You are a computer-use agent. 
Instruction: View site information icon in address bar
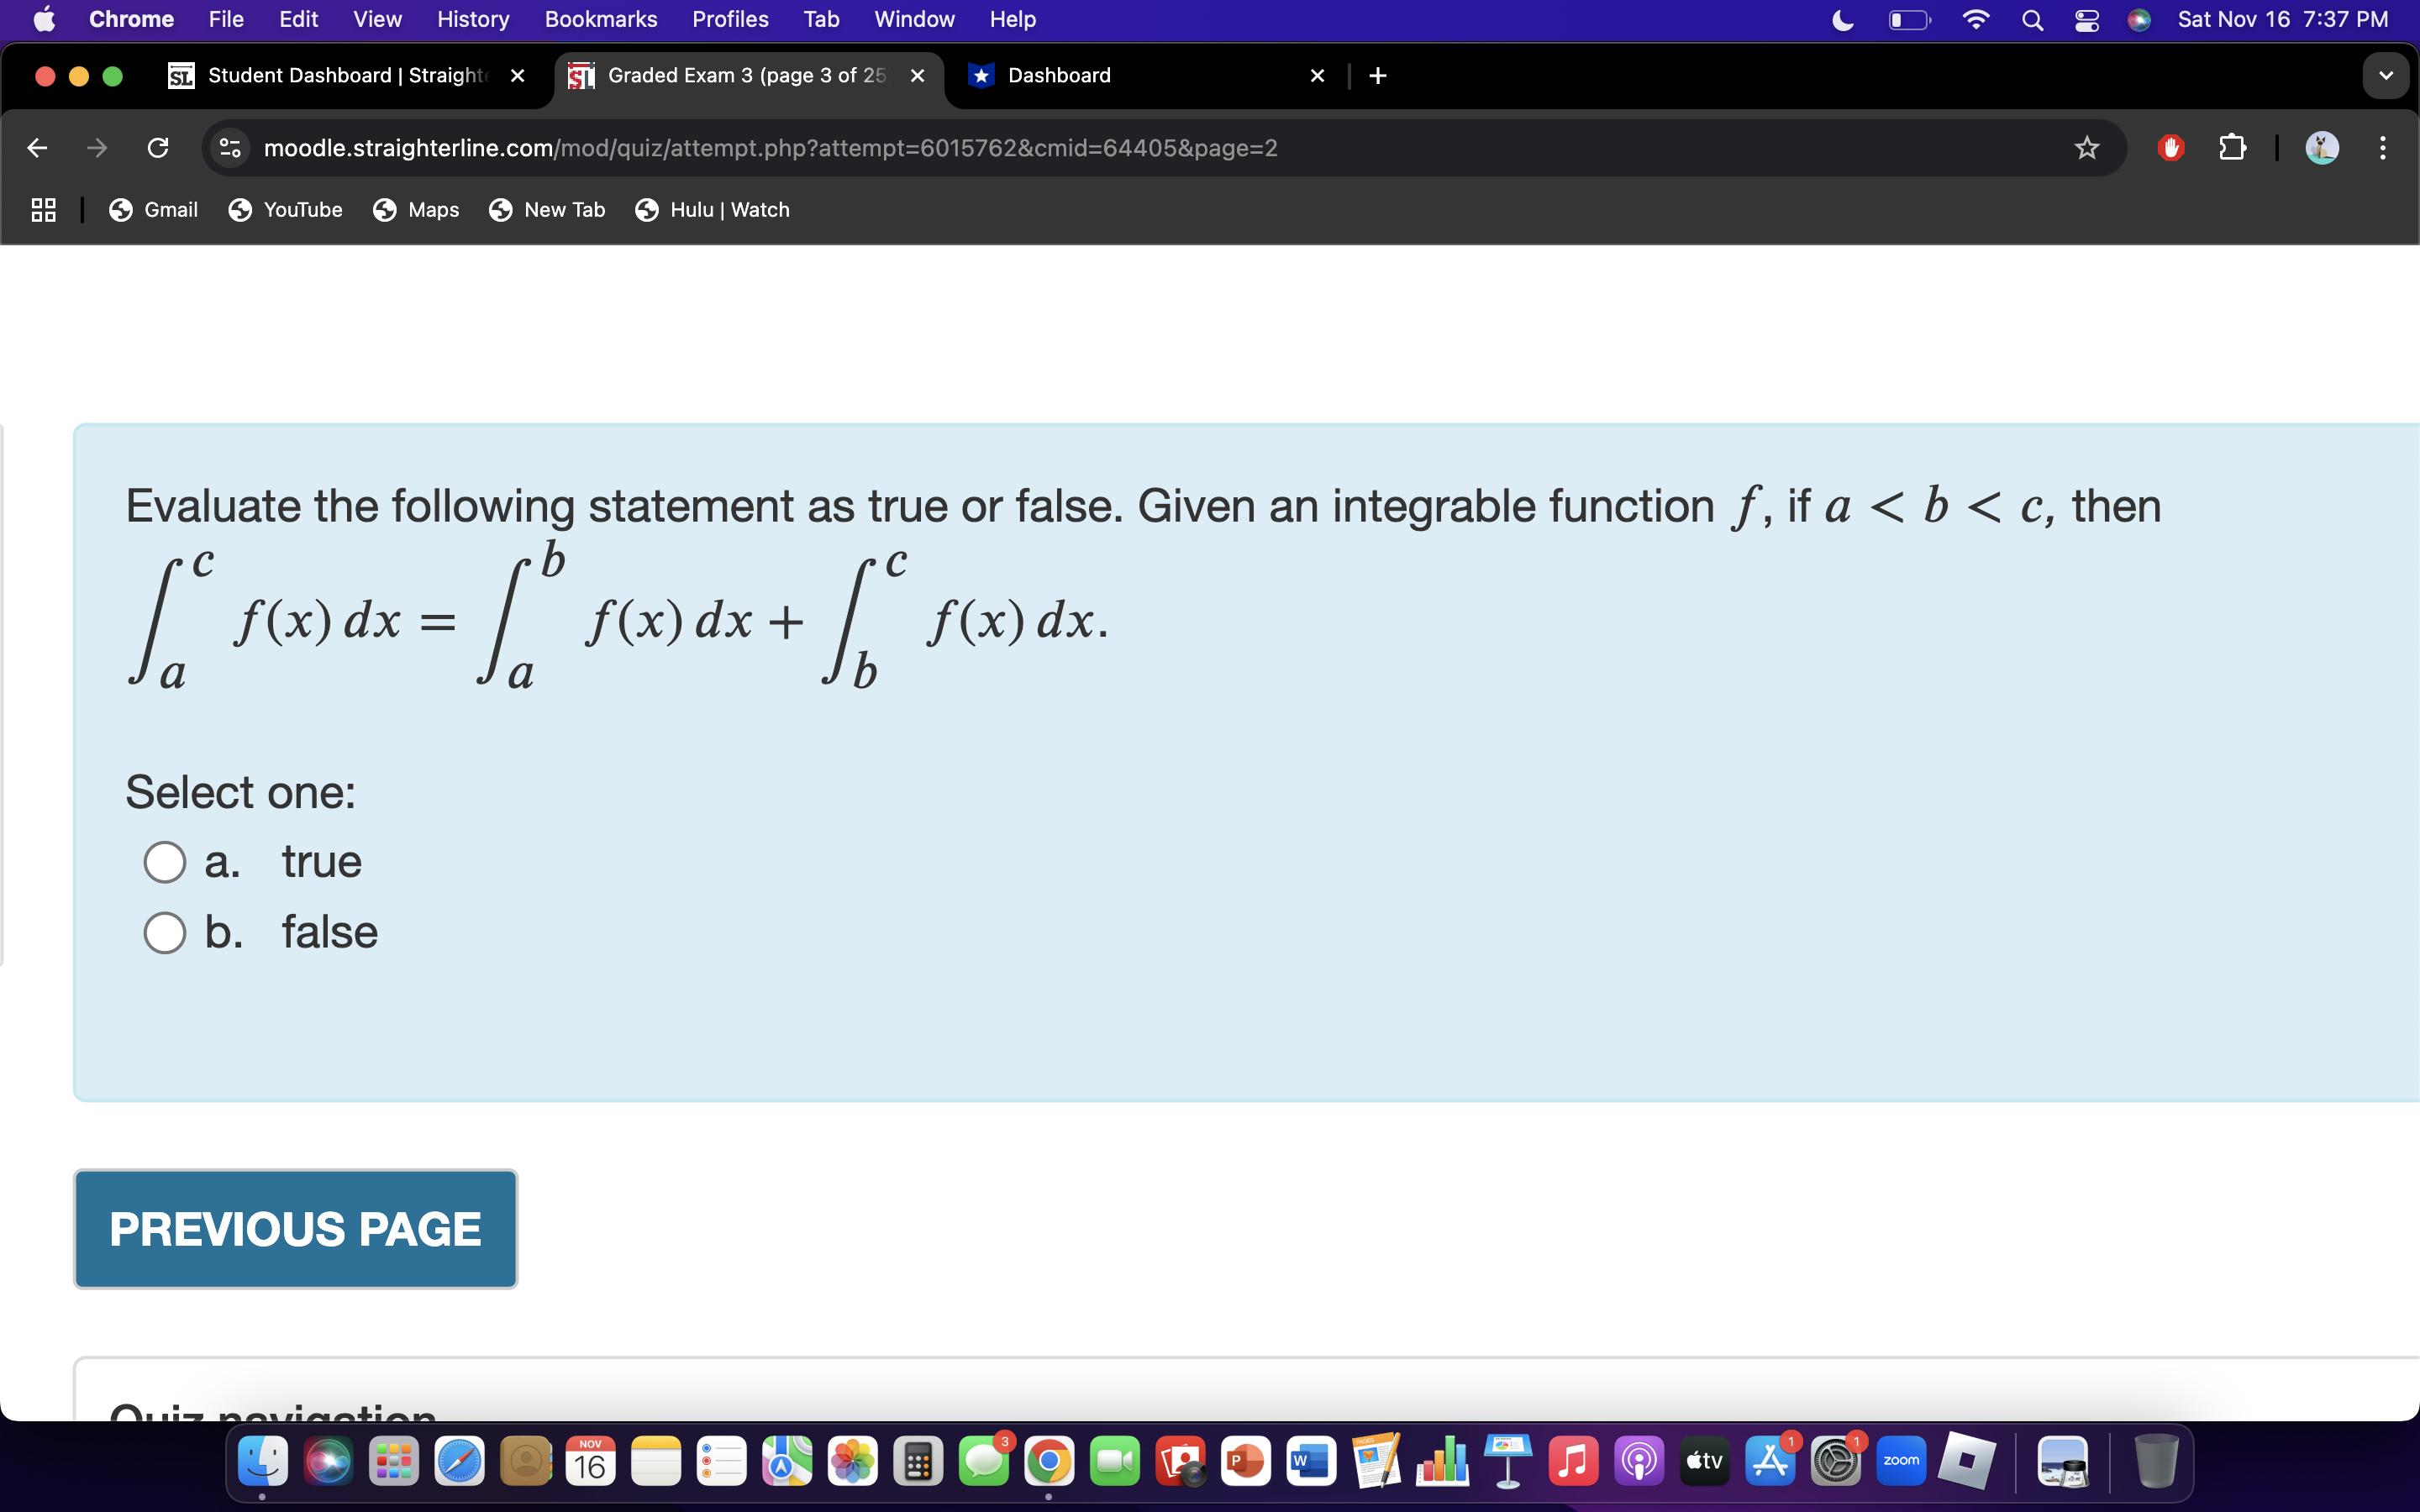[x=230, y=148]
